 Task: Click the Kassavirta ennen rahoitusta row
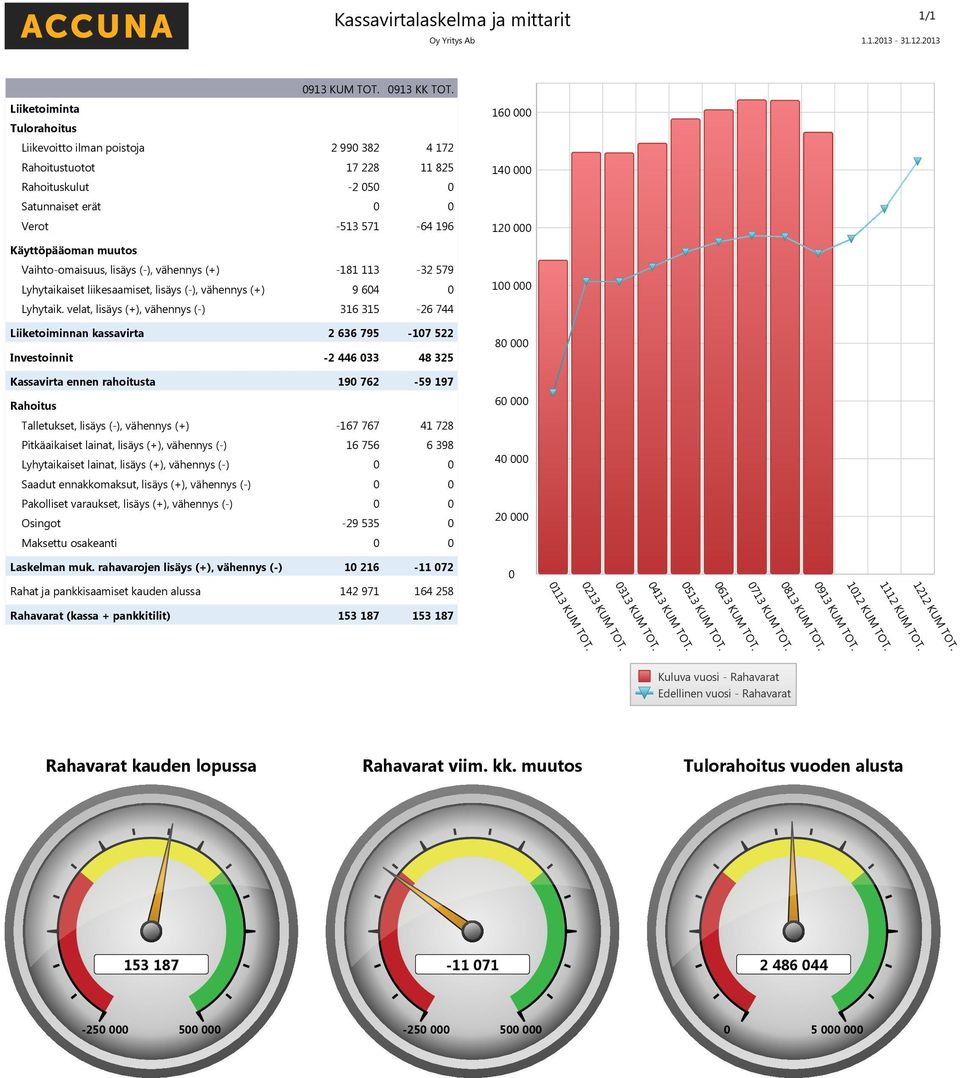point(231,382)
